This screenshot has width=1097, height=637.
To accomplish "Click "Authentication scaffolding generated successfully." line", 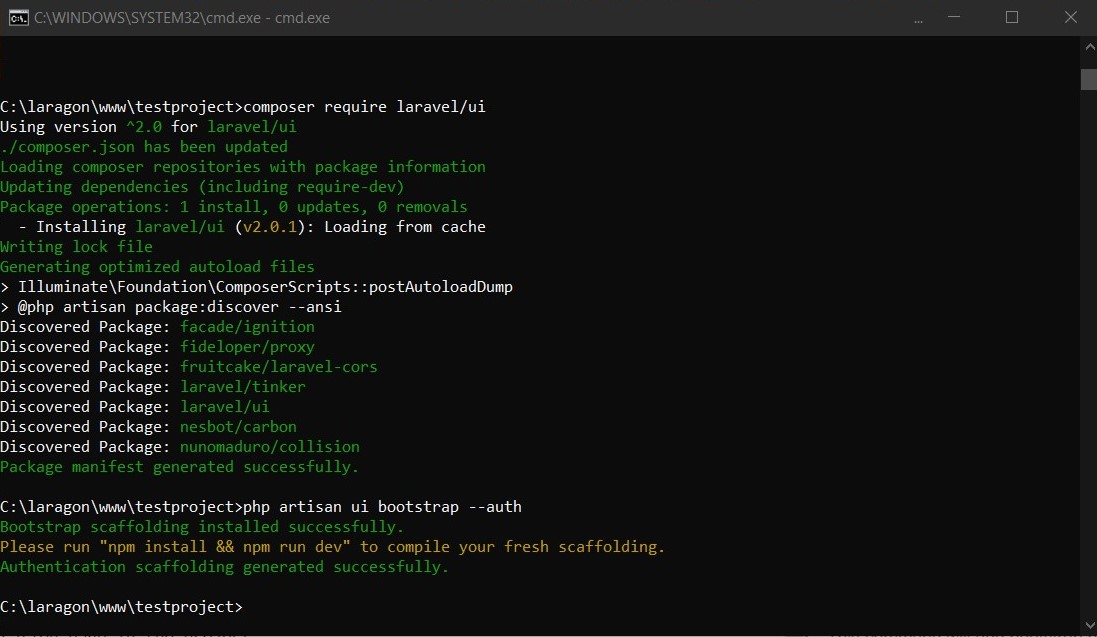I will (225, 567).
